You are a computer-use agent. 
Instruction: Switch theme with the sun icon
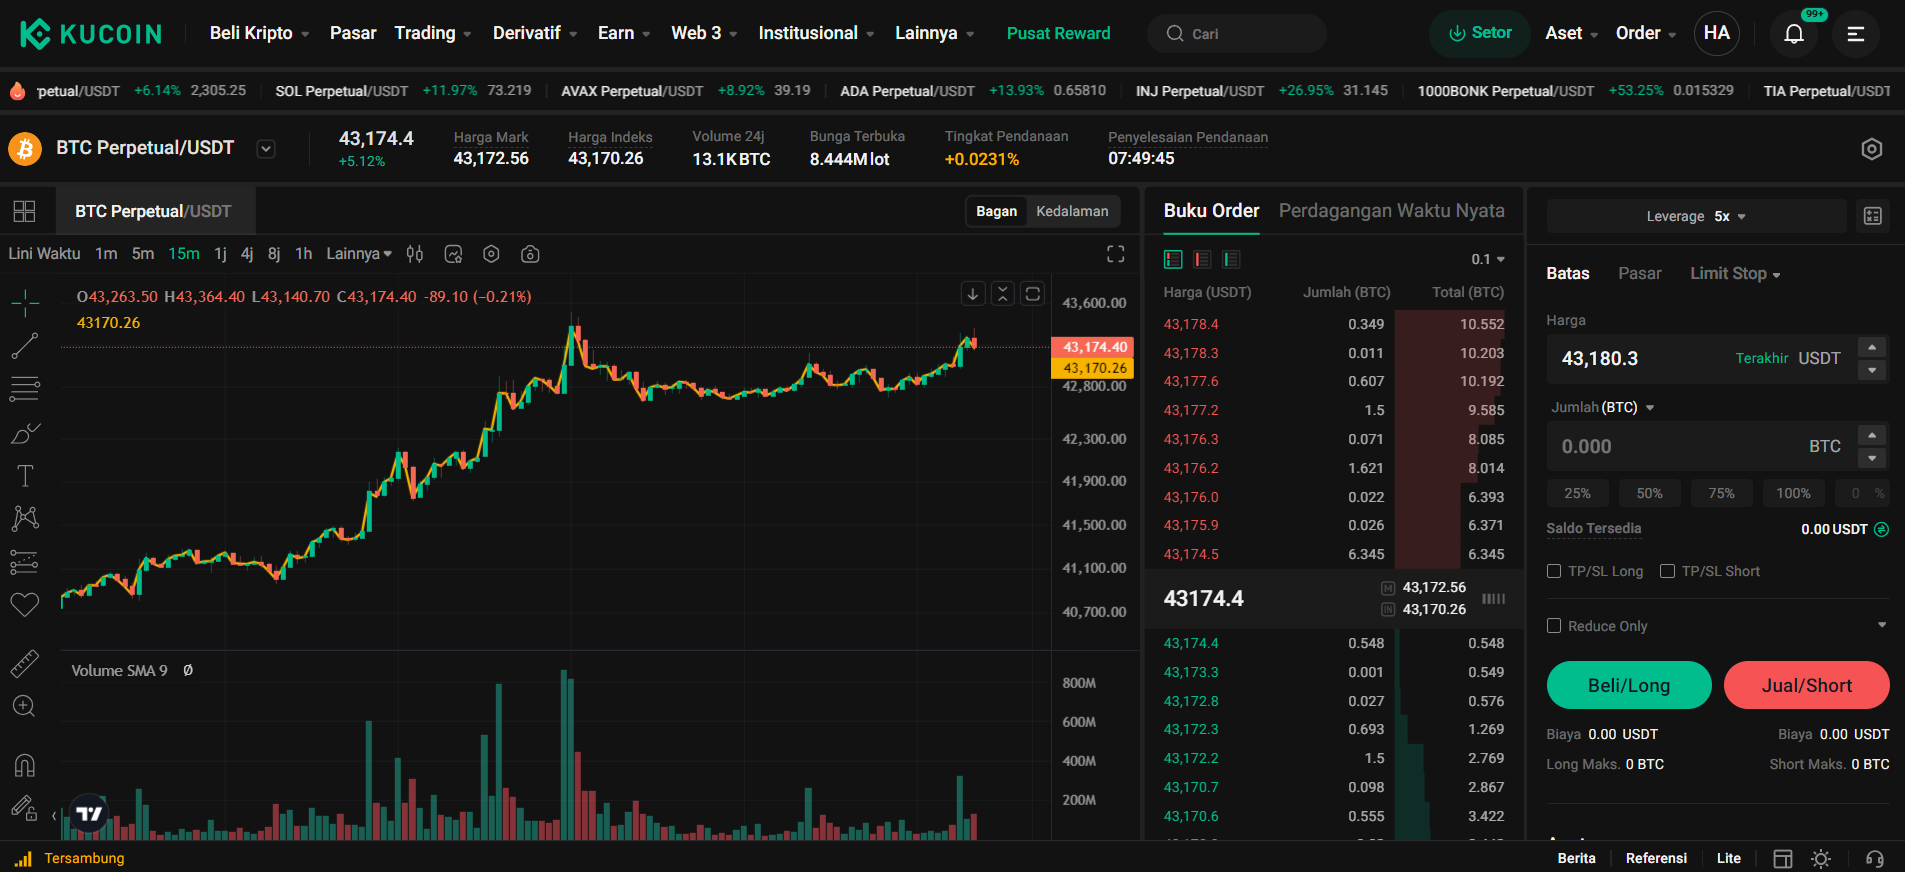[x=1821, y=859]
